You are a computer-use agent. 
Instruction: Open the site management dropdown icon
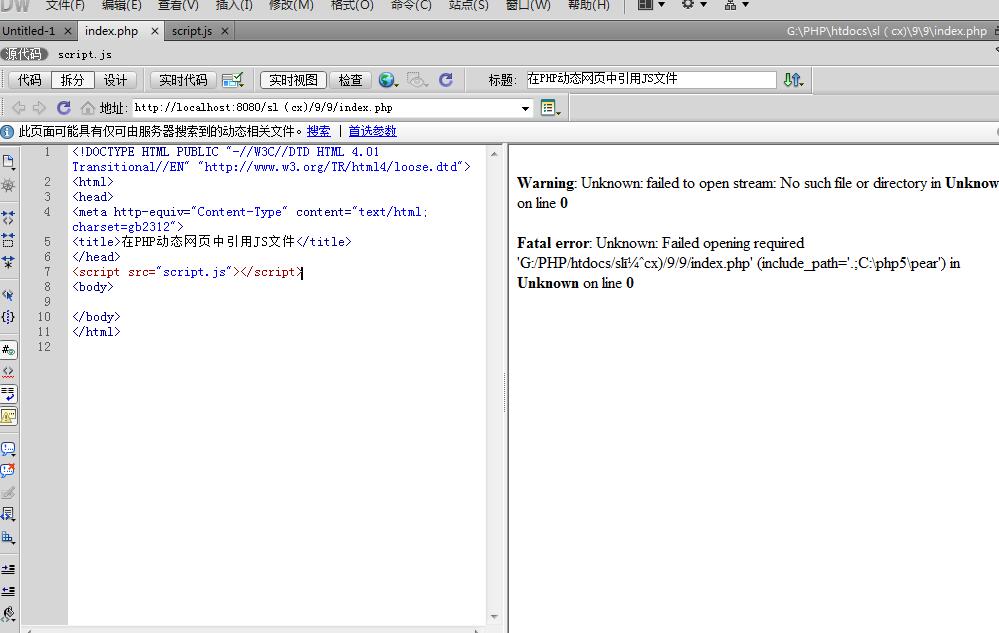737,5
